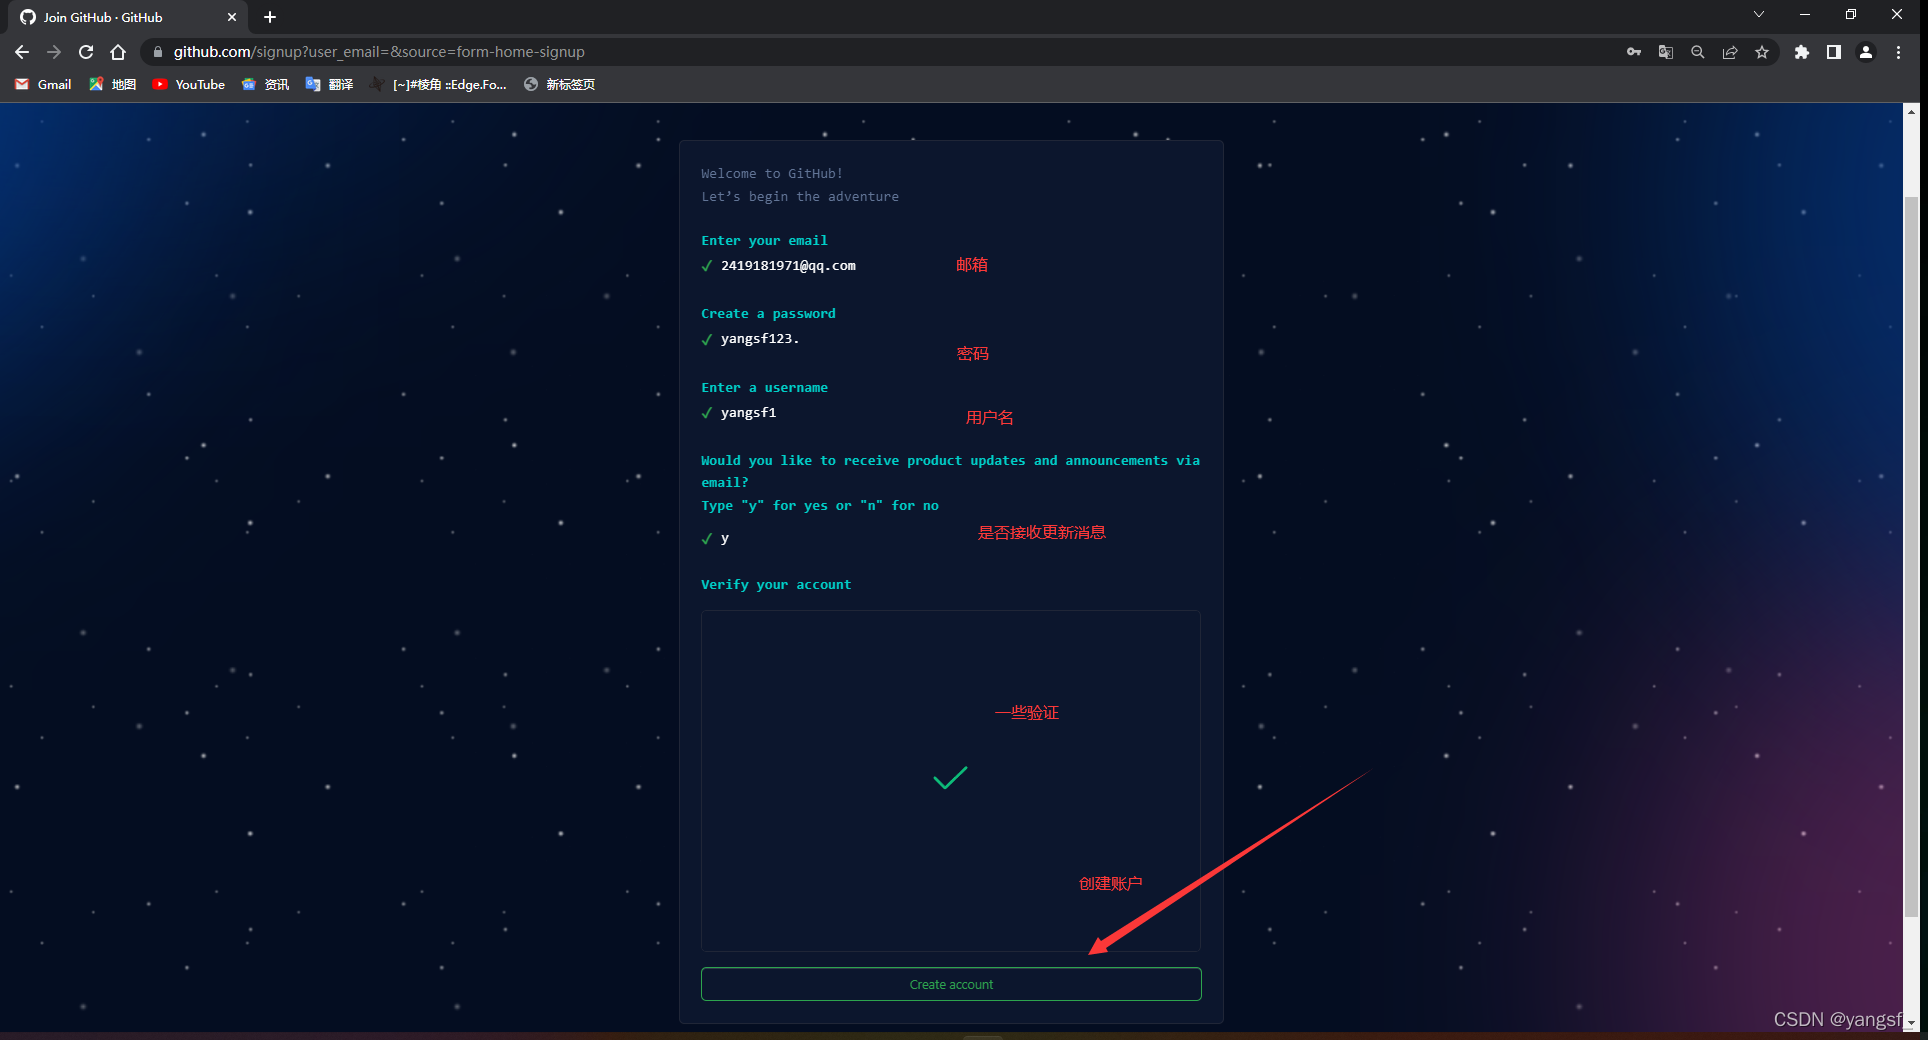Open the zoom magnifier icon

tap(1698, 52)
